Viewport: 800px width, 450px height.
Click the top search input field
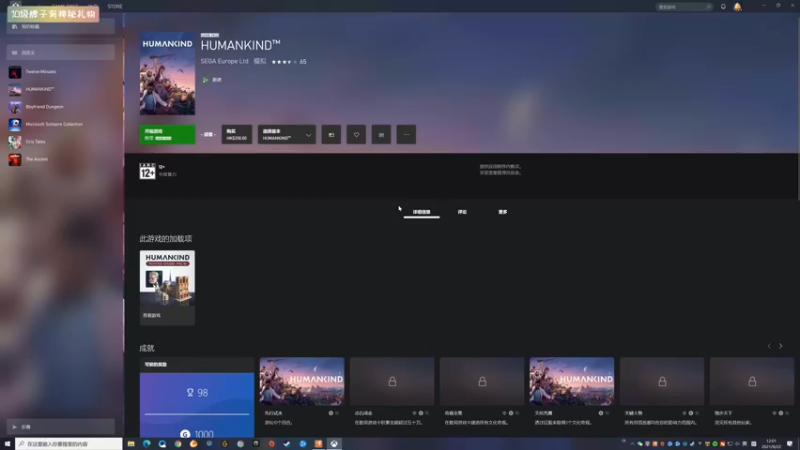click(684, 7)
